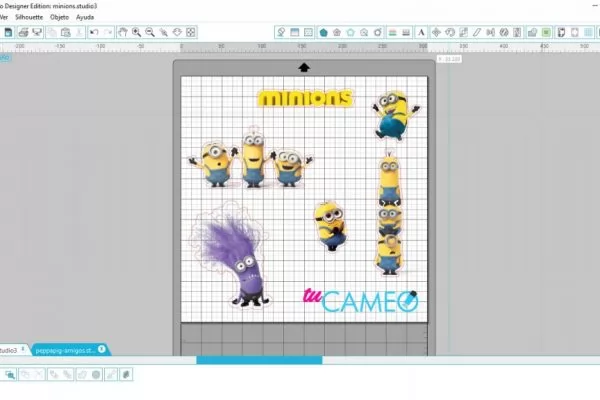Image resolution: width=600 pixels, height=400 pixels.
Task: Click the last bottom toolbar eraser-like icon
Action: tap(126, 374)
